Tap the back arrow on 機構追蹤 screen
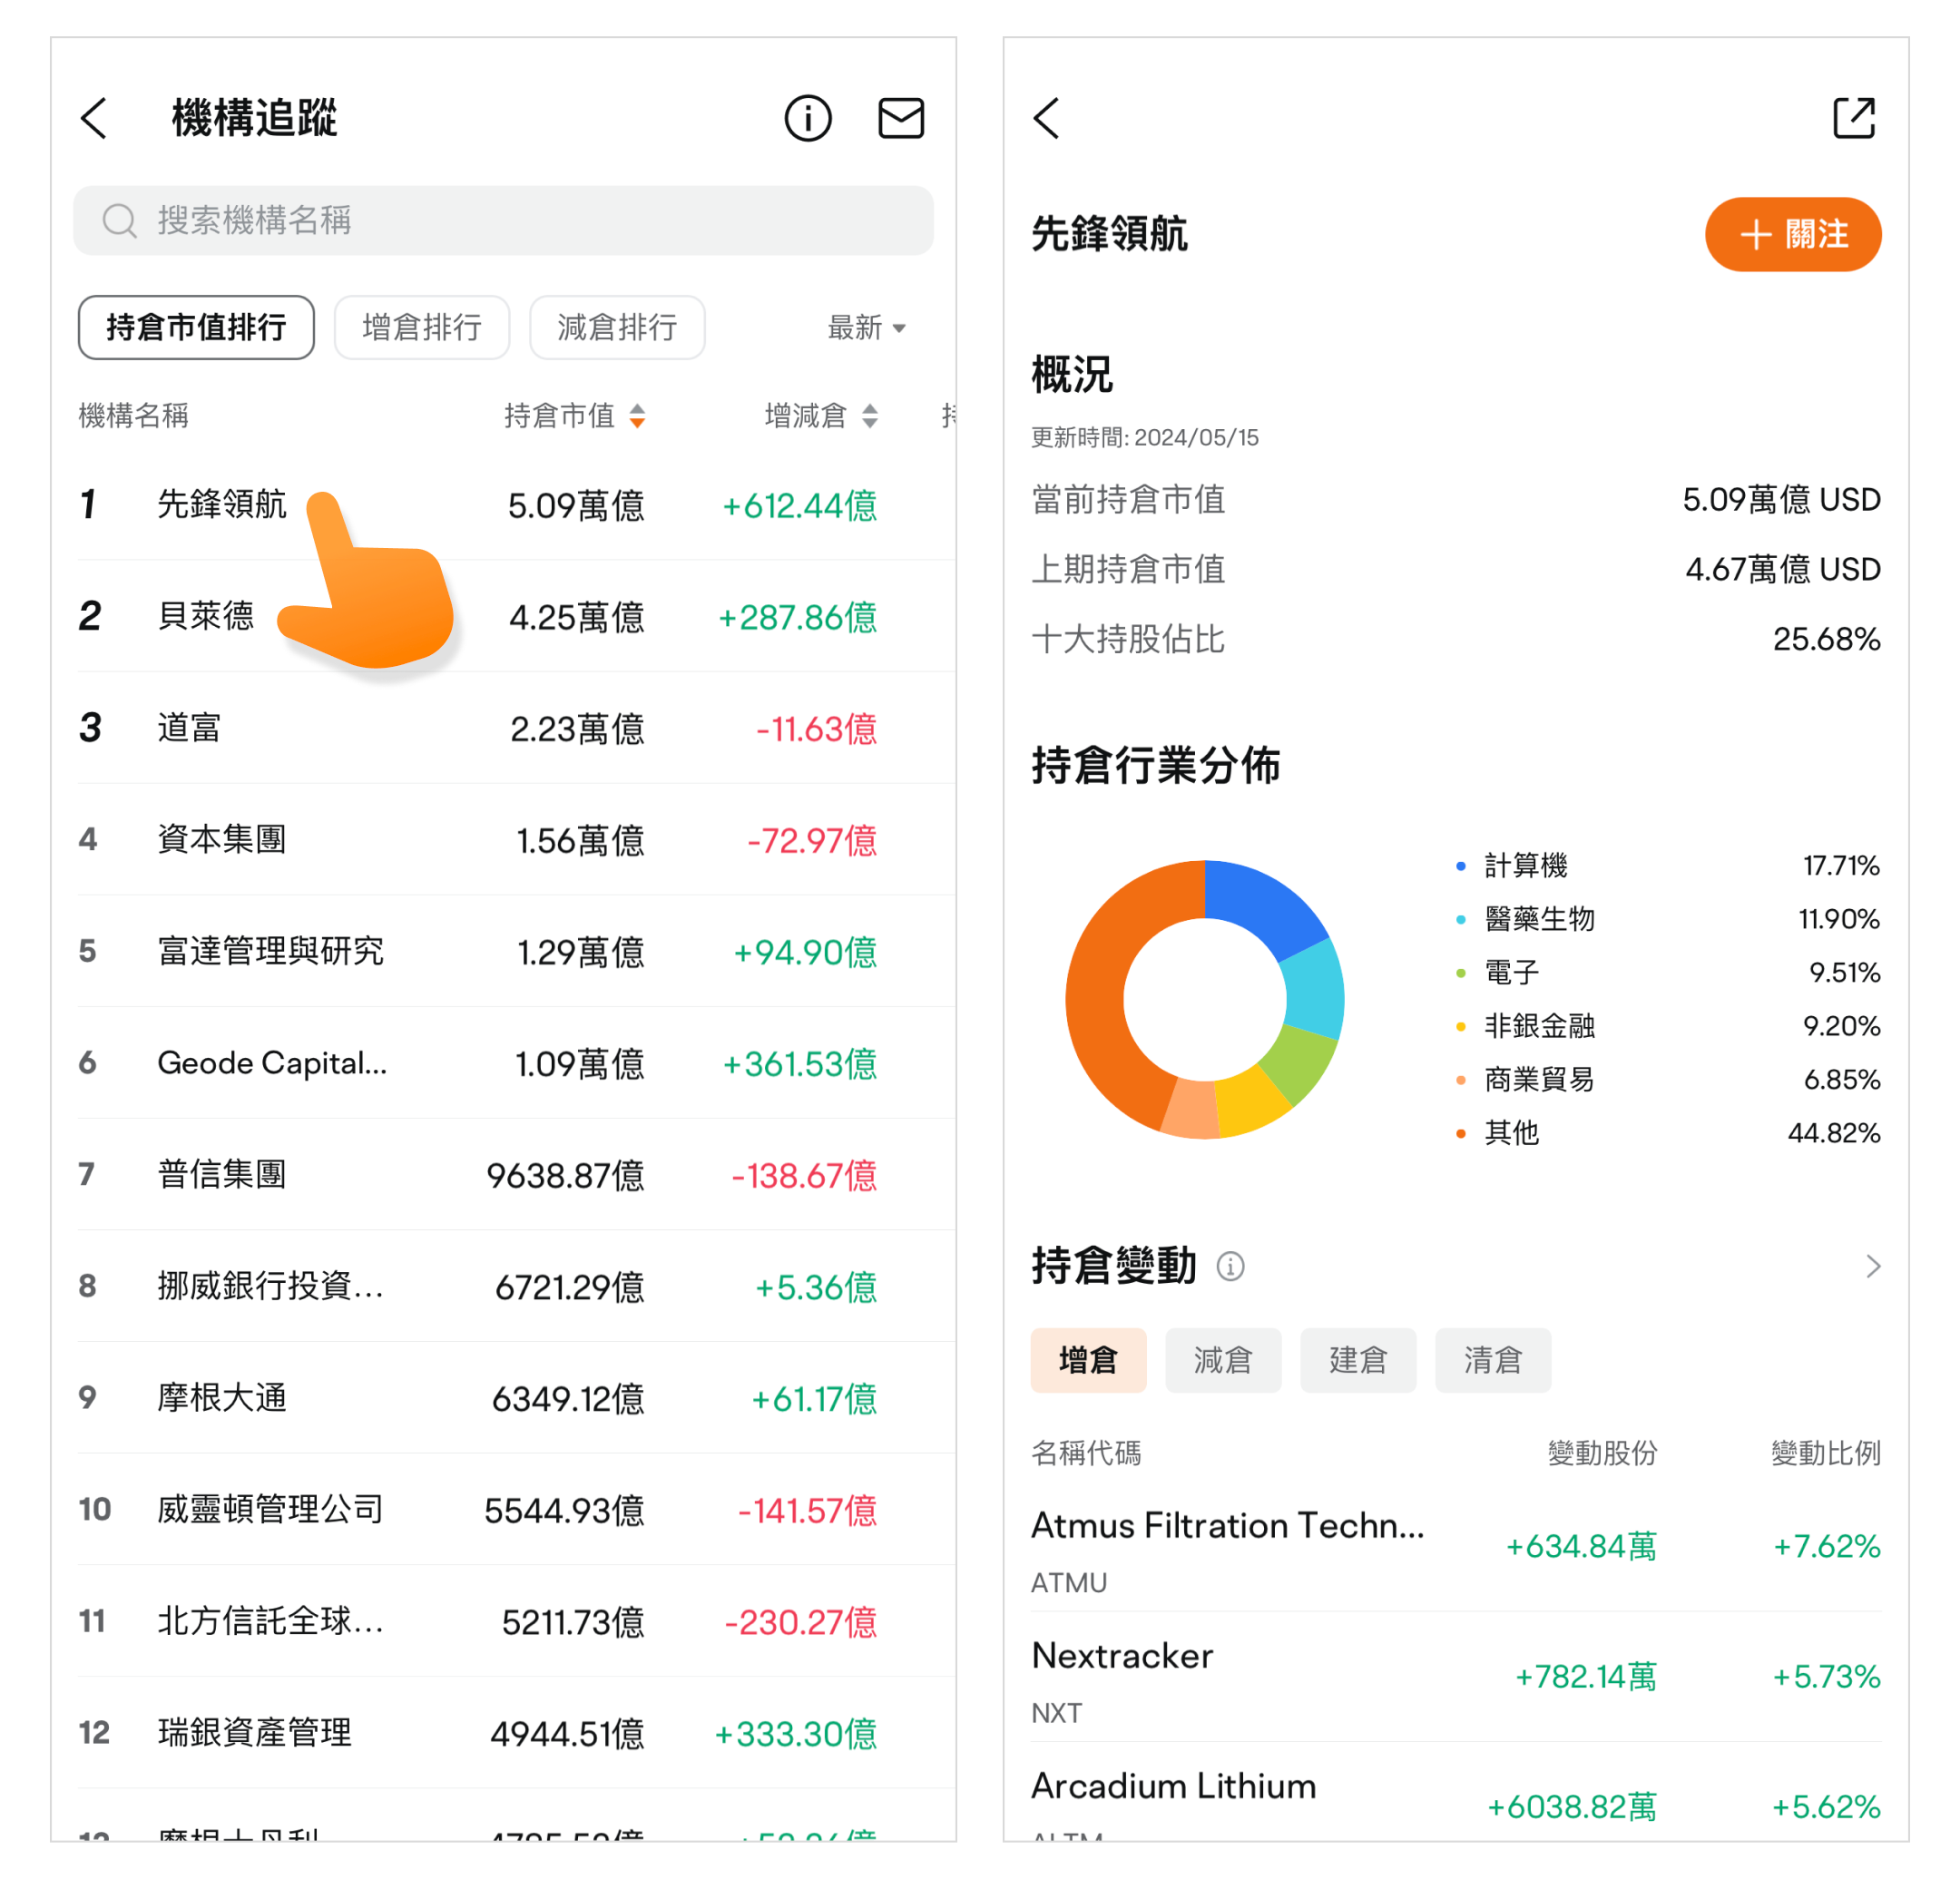The height and width of the screenshot is (1879, 1960). (x=94, y=118)
